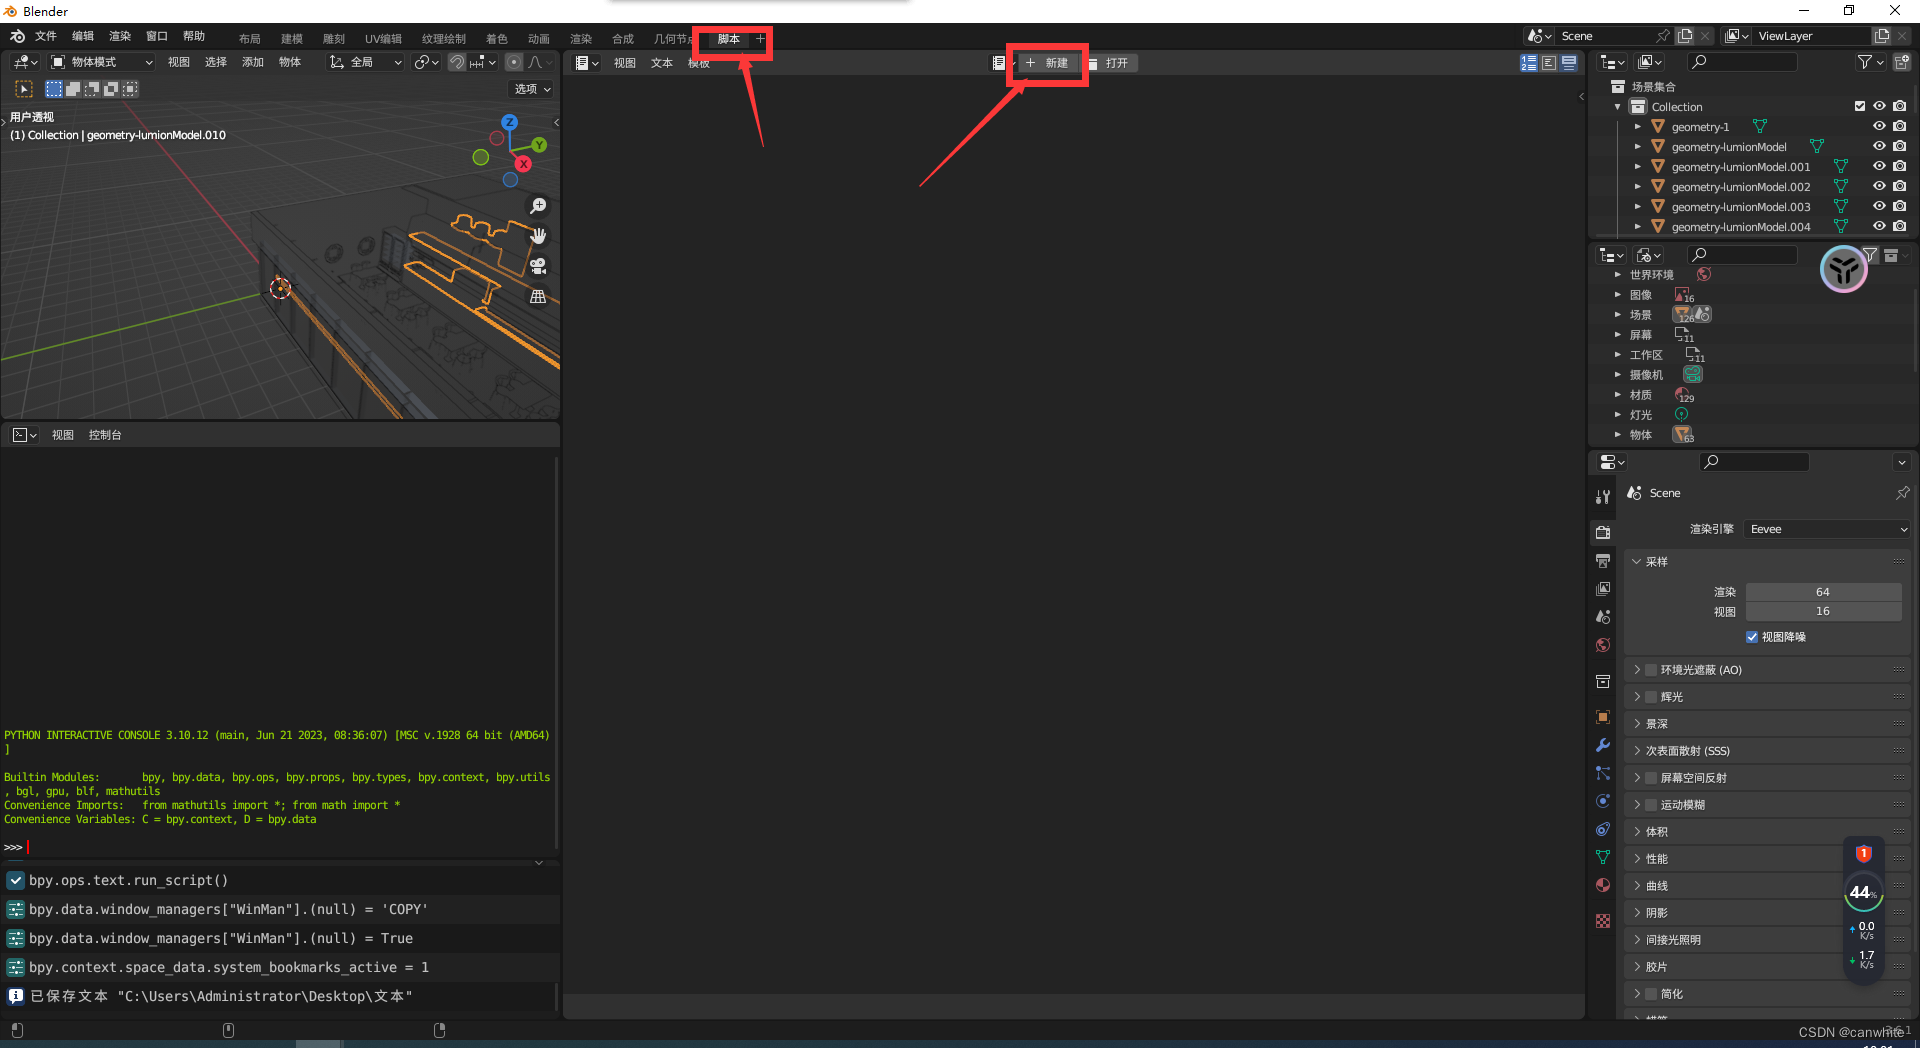Viewport: 1920px width, 1048px height.
Task: Open the Render properties tab icon
Action: point(1603,532)
